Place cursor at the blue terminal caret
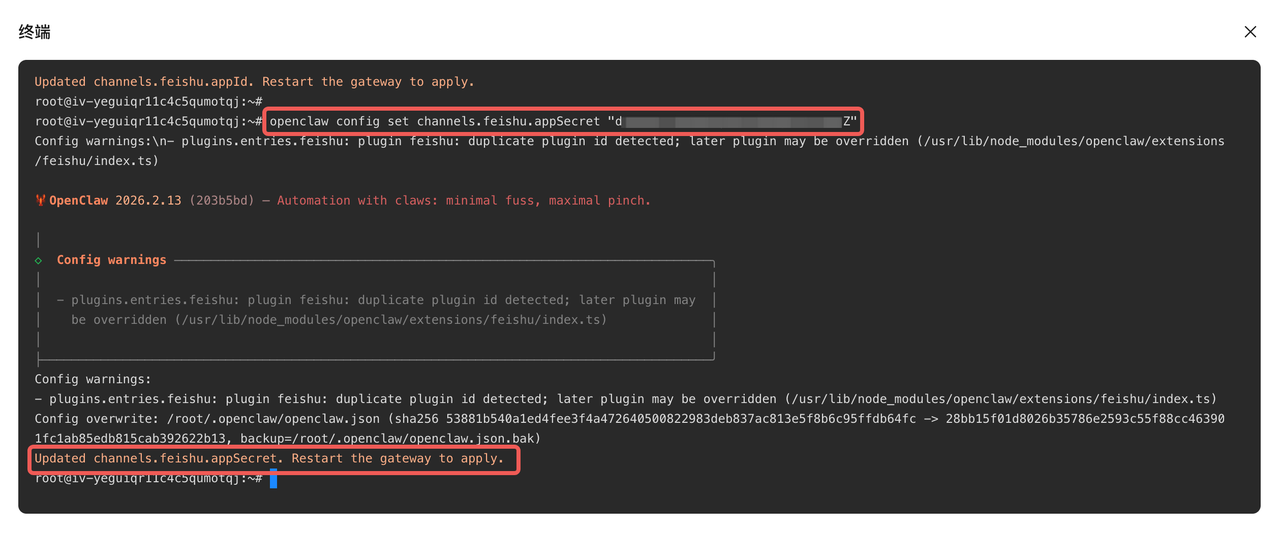Viewport: 1280px width, 534px height. [273, 479]
